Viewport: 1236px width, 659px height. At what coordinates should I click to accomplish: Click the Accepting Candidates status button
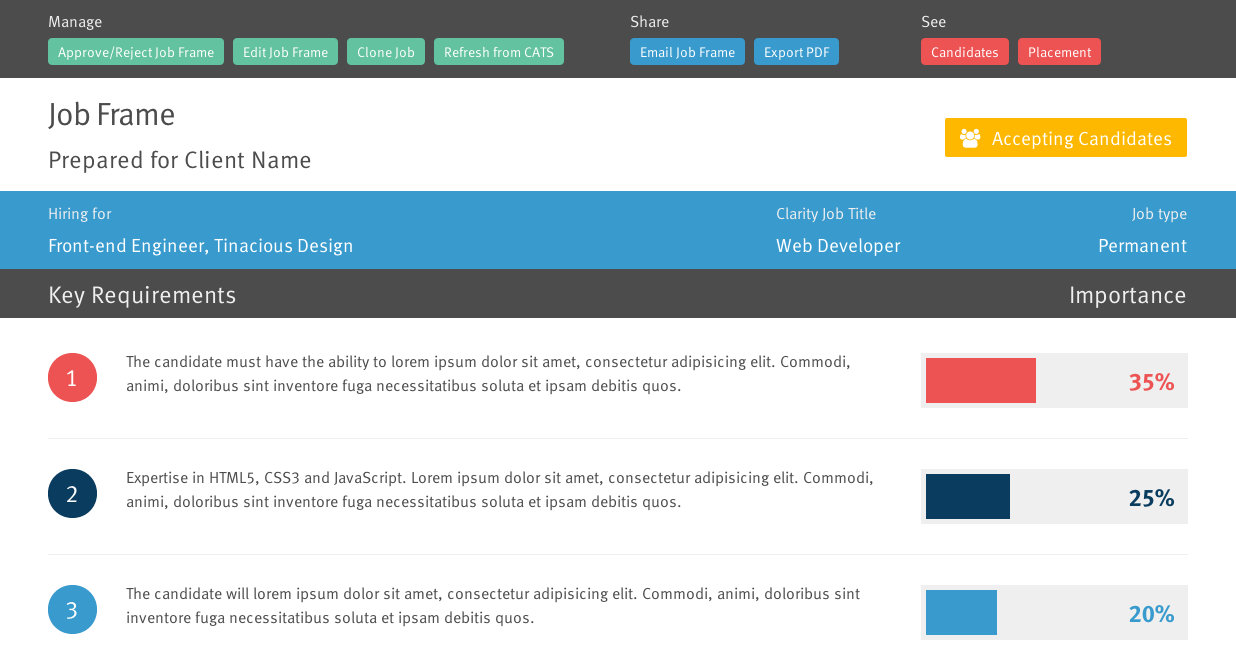tap(1066, 138)
